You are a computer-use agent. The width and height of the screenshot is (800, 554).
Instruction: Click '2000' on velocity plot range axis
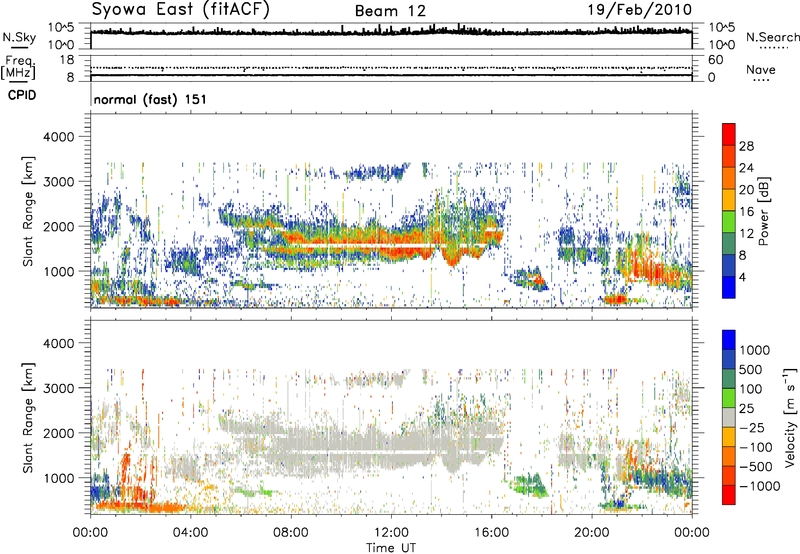tap(58, 433)
